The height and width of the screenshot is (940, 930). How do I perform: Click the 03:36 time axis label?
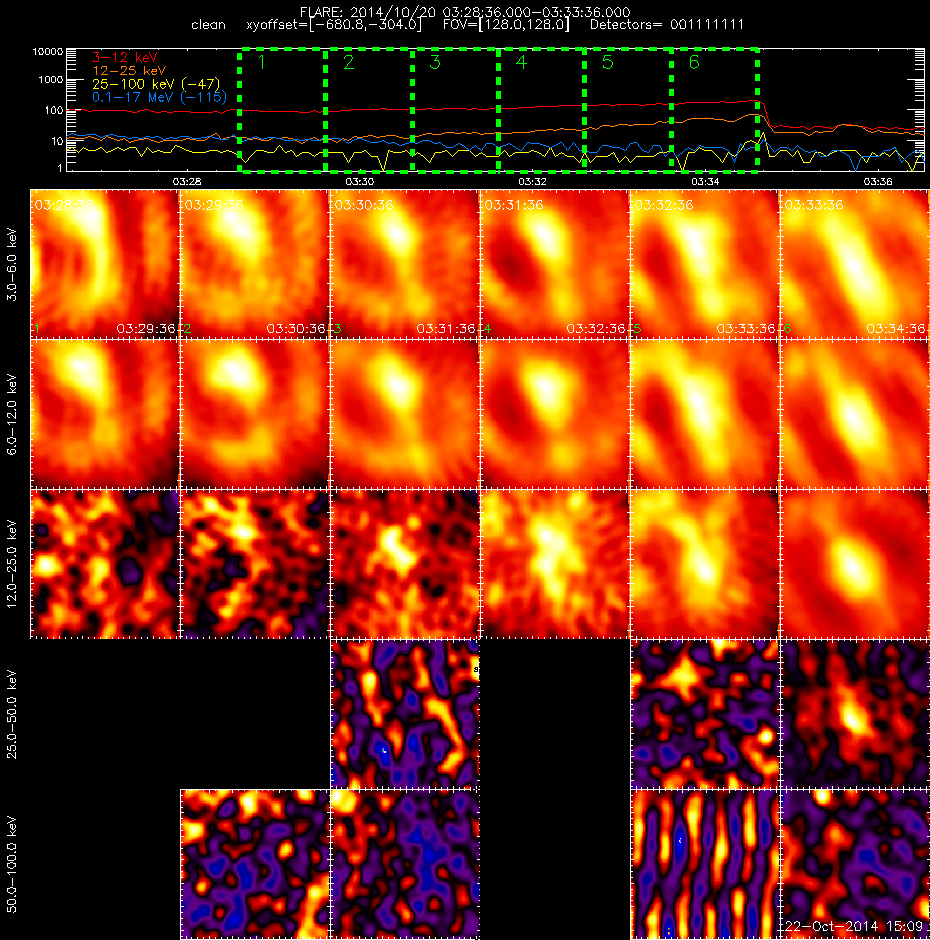[878, 181]
